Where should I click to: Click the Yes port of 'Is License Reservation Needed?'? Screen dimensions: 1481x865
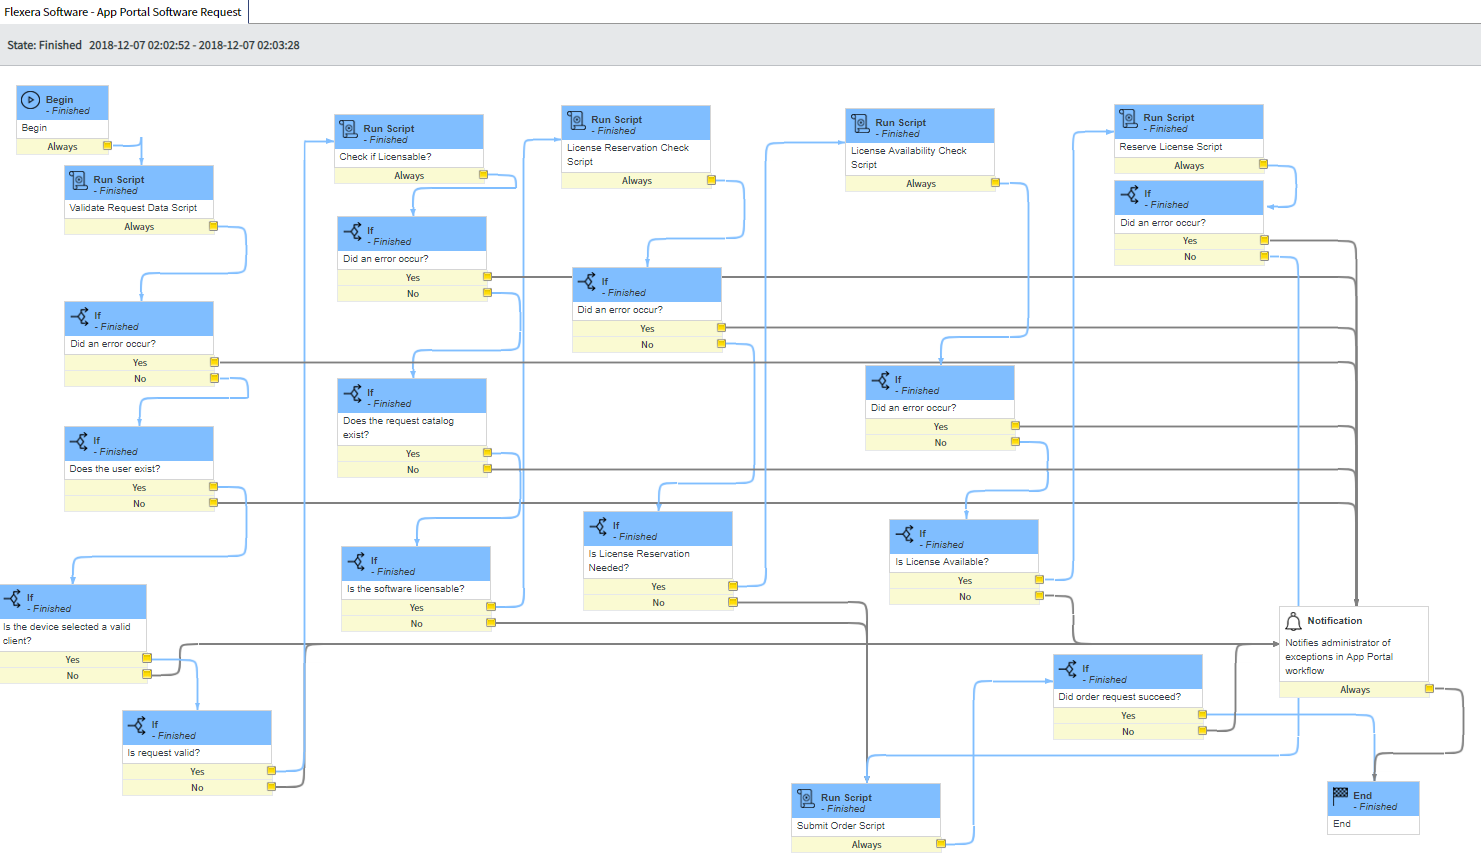pos(733,586)
